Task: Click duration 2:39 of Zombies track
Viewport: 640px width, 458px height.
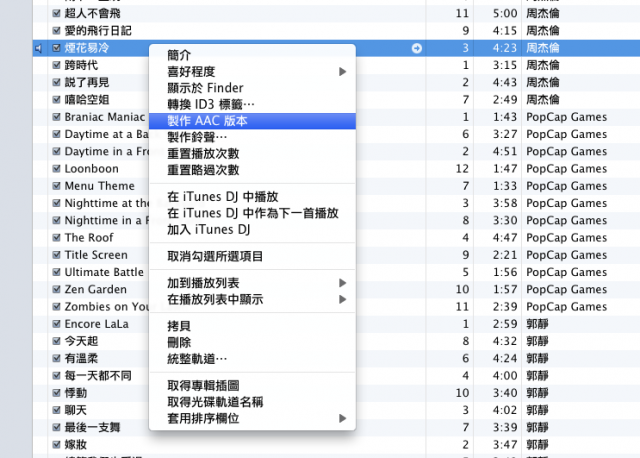Action: pyautogui.click(x=505, y=307)
